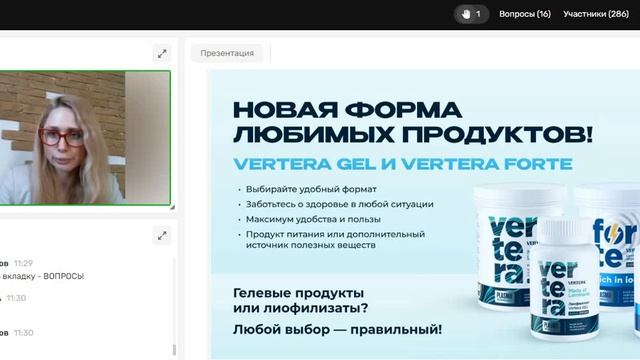Click bullet Заботьтесь о здоровье в любой ситуации
This screenshot has height=360, width=640.
(340, 204)
